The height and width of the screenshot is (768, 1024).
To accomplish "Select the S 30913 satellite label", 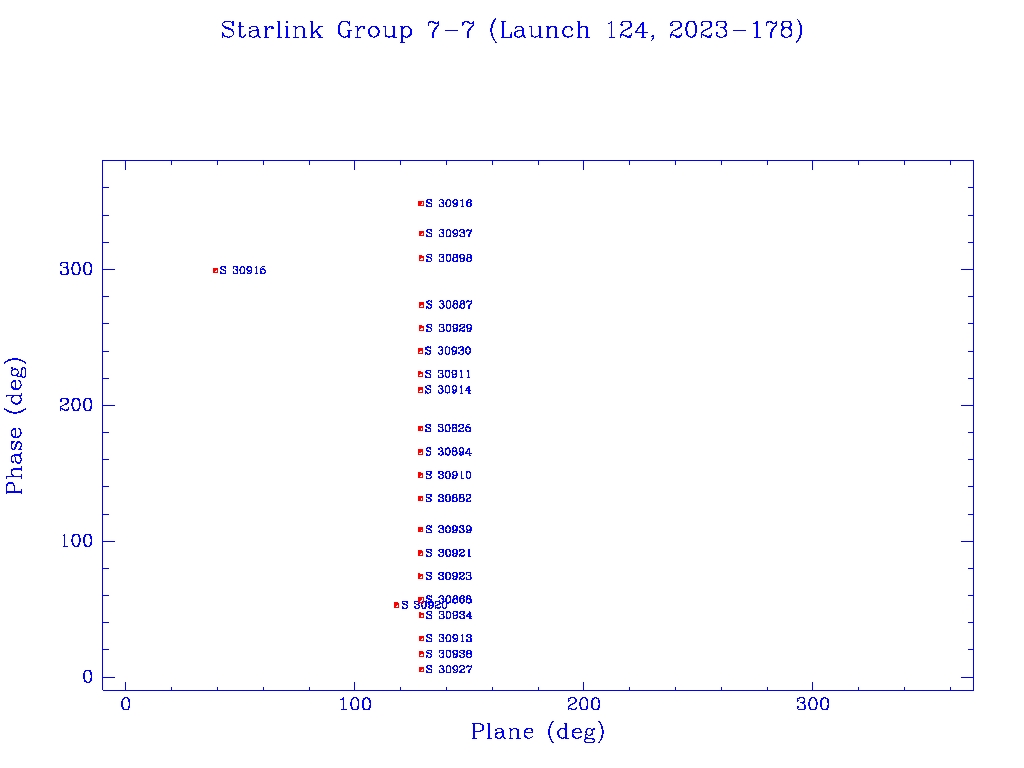I will [x=449, y=638].
